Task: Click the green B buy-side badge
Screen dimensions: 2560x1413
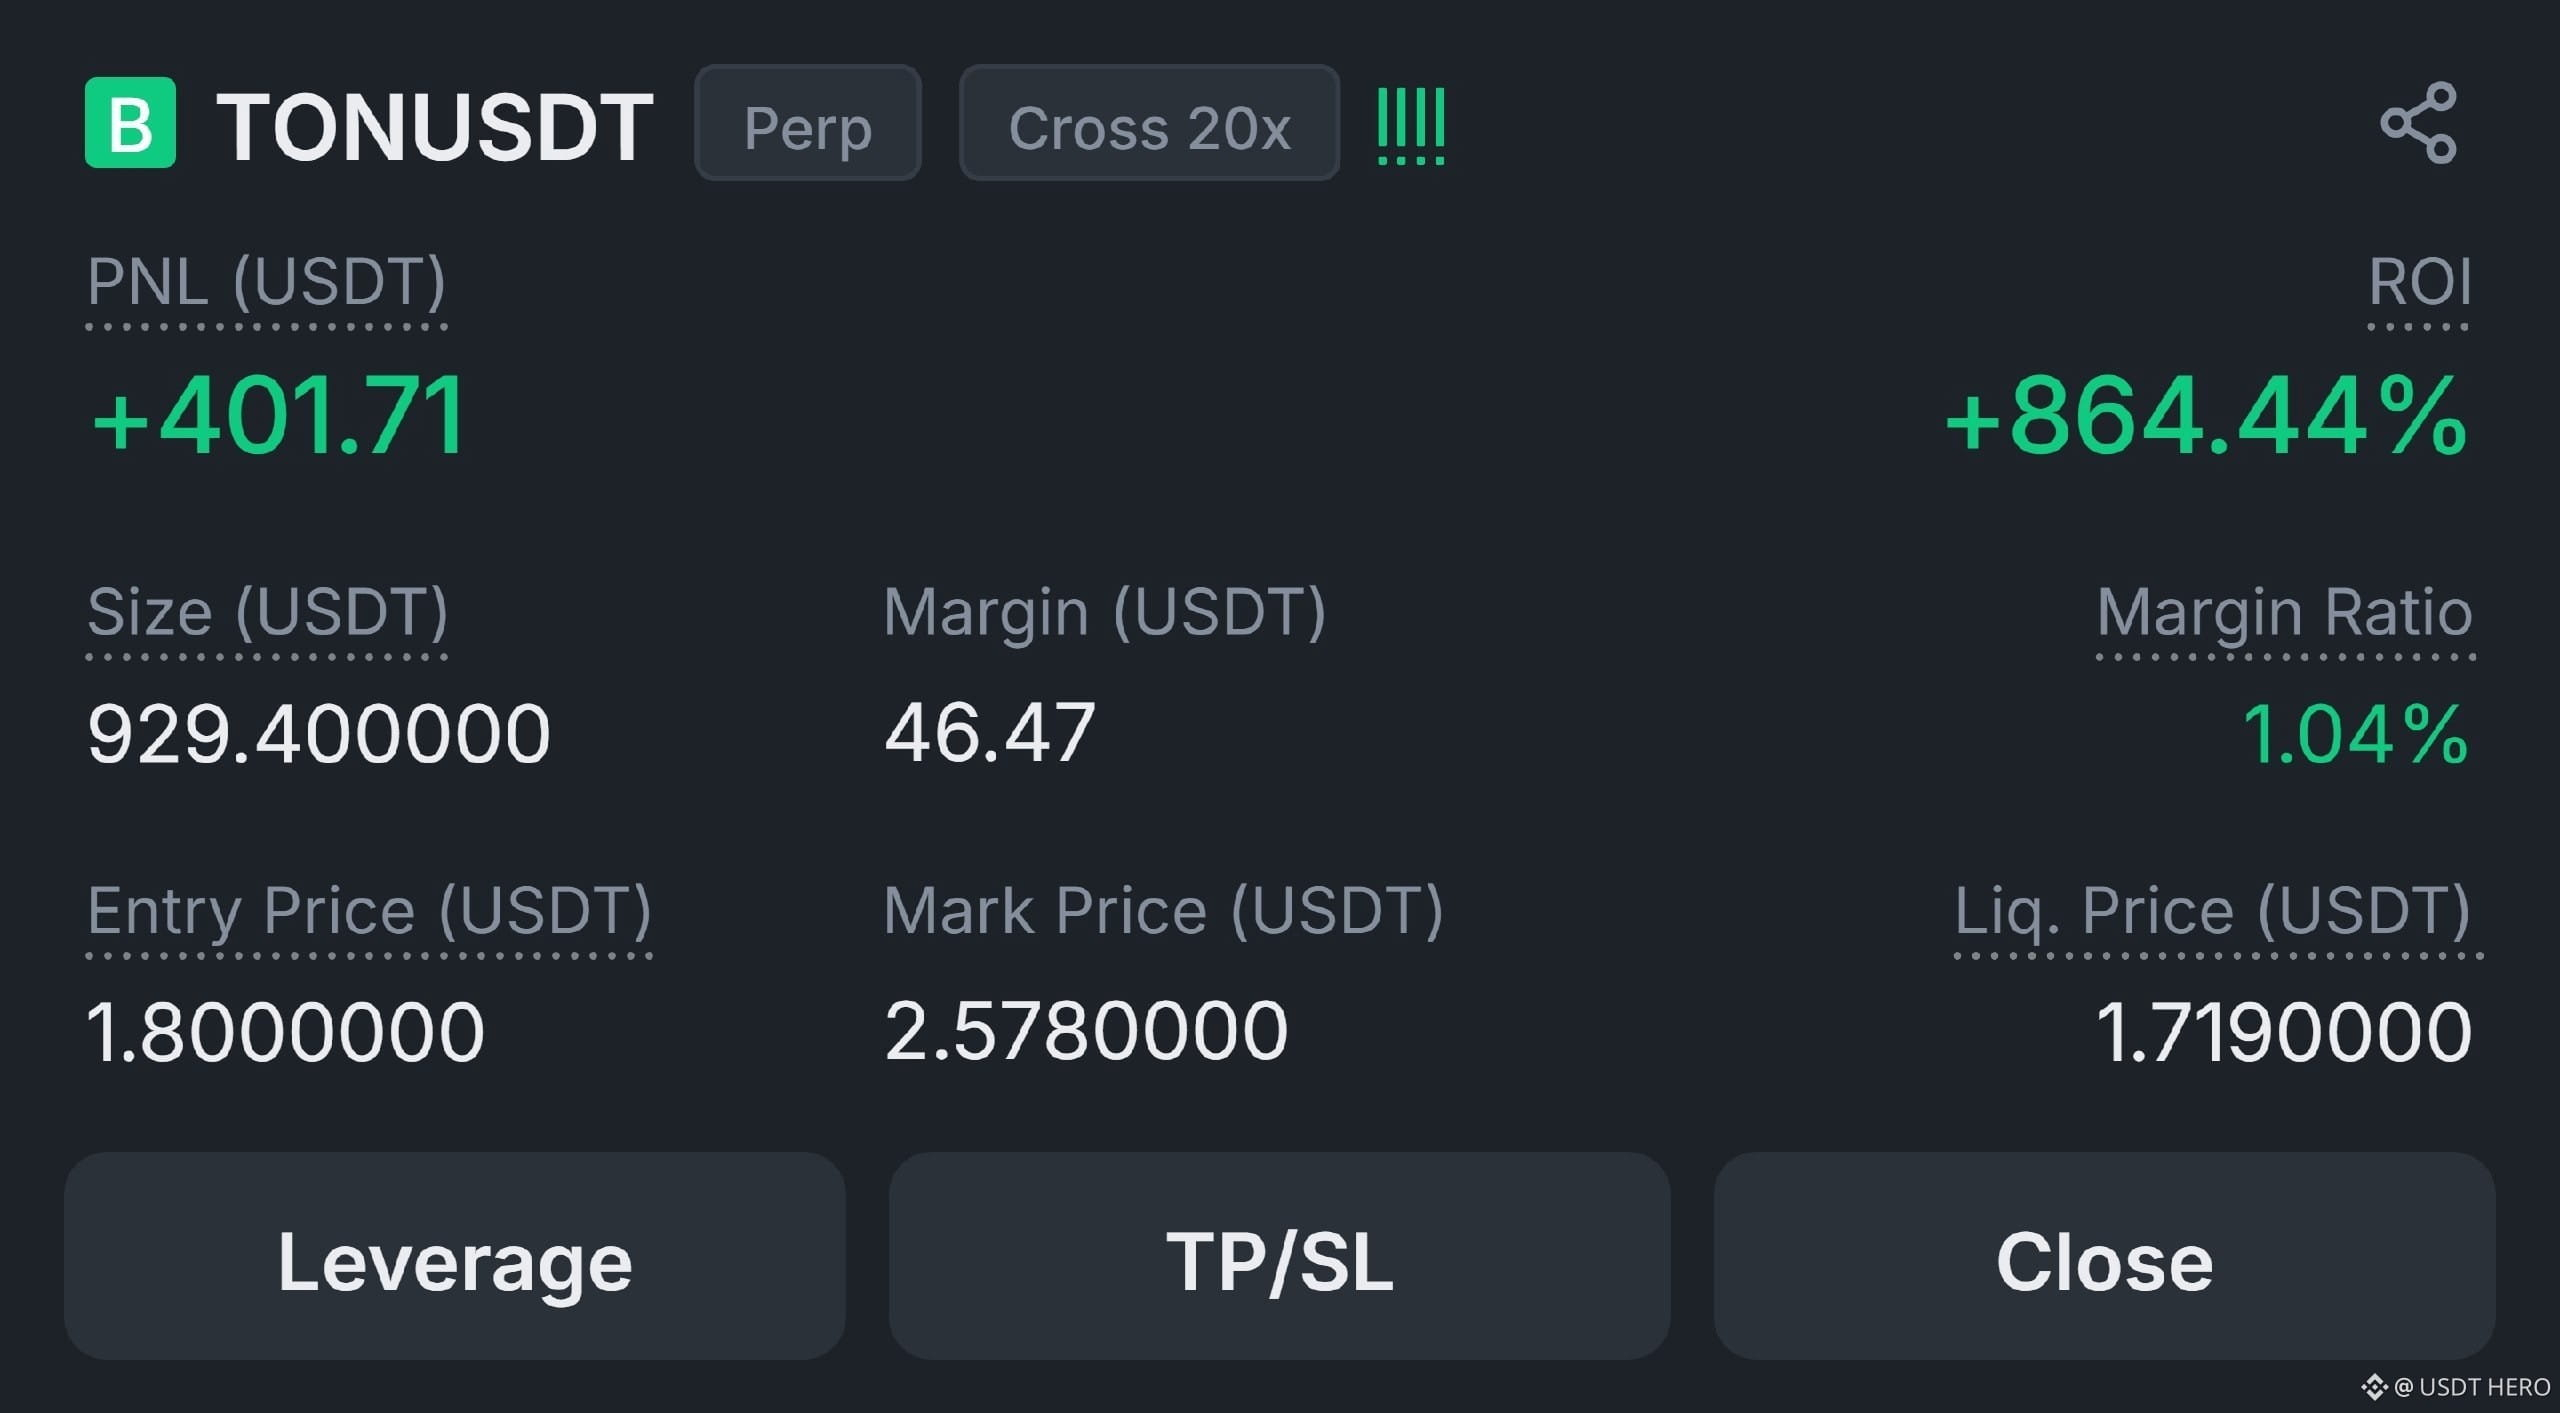Action: coord(130,122)
